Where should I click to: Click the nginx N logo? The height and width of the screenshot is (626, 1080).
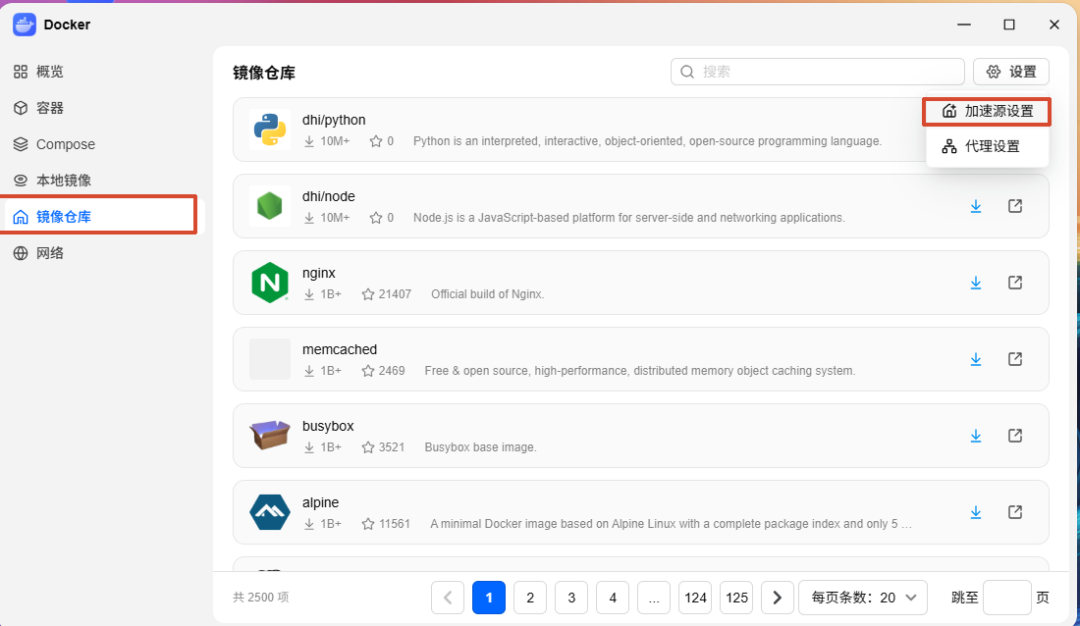[269, 282]
